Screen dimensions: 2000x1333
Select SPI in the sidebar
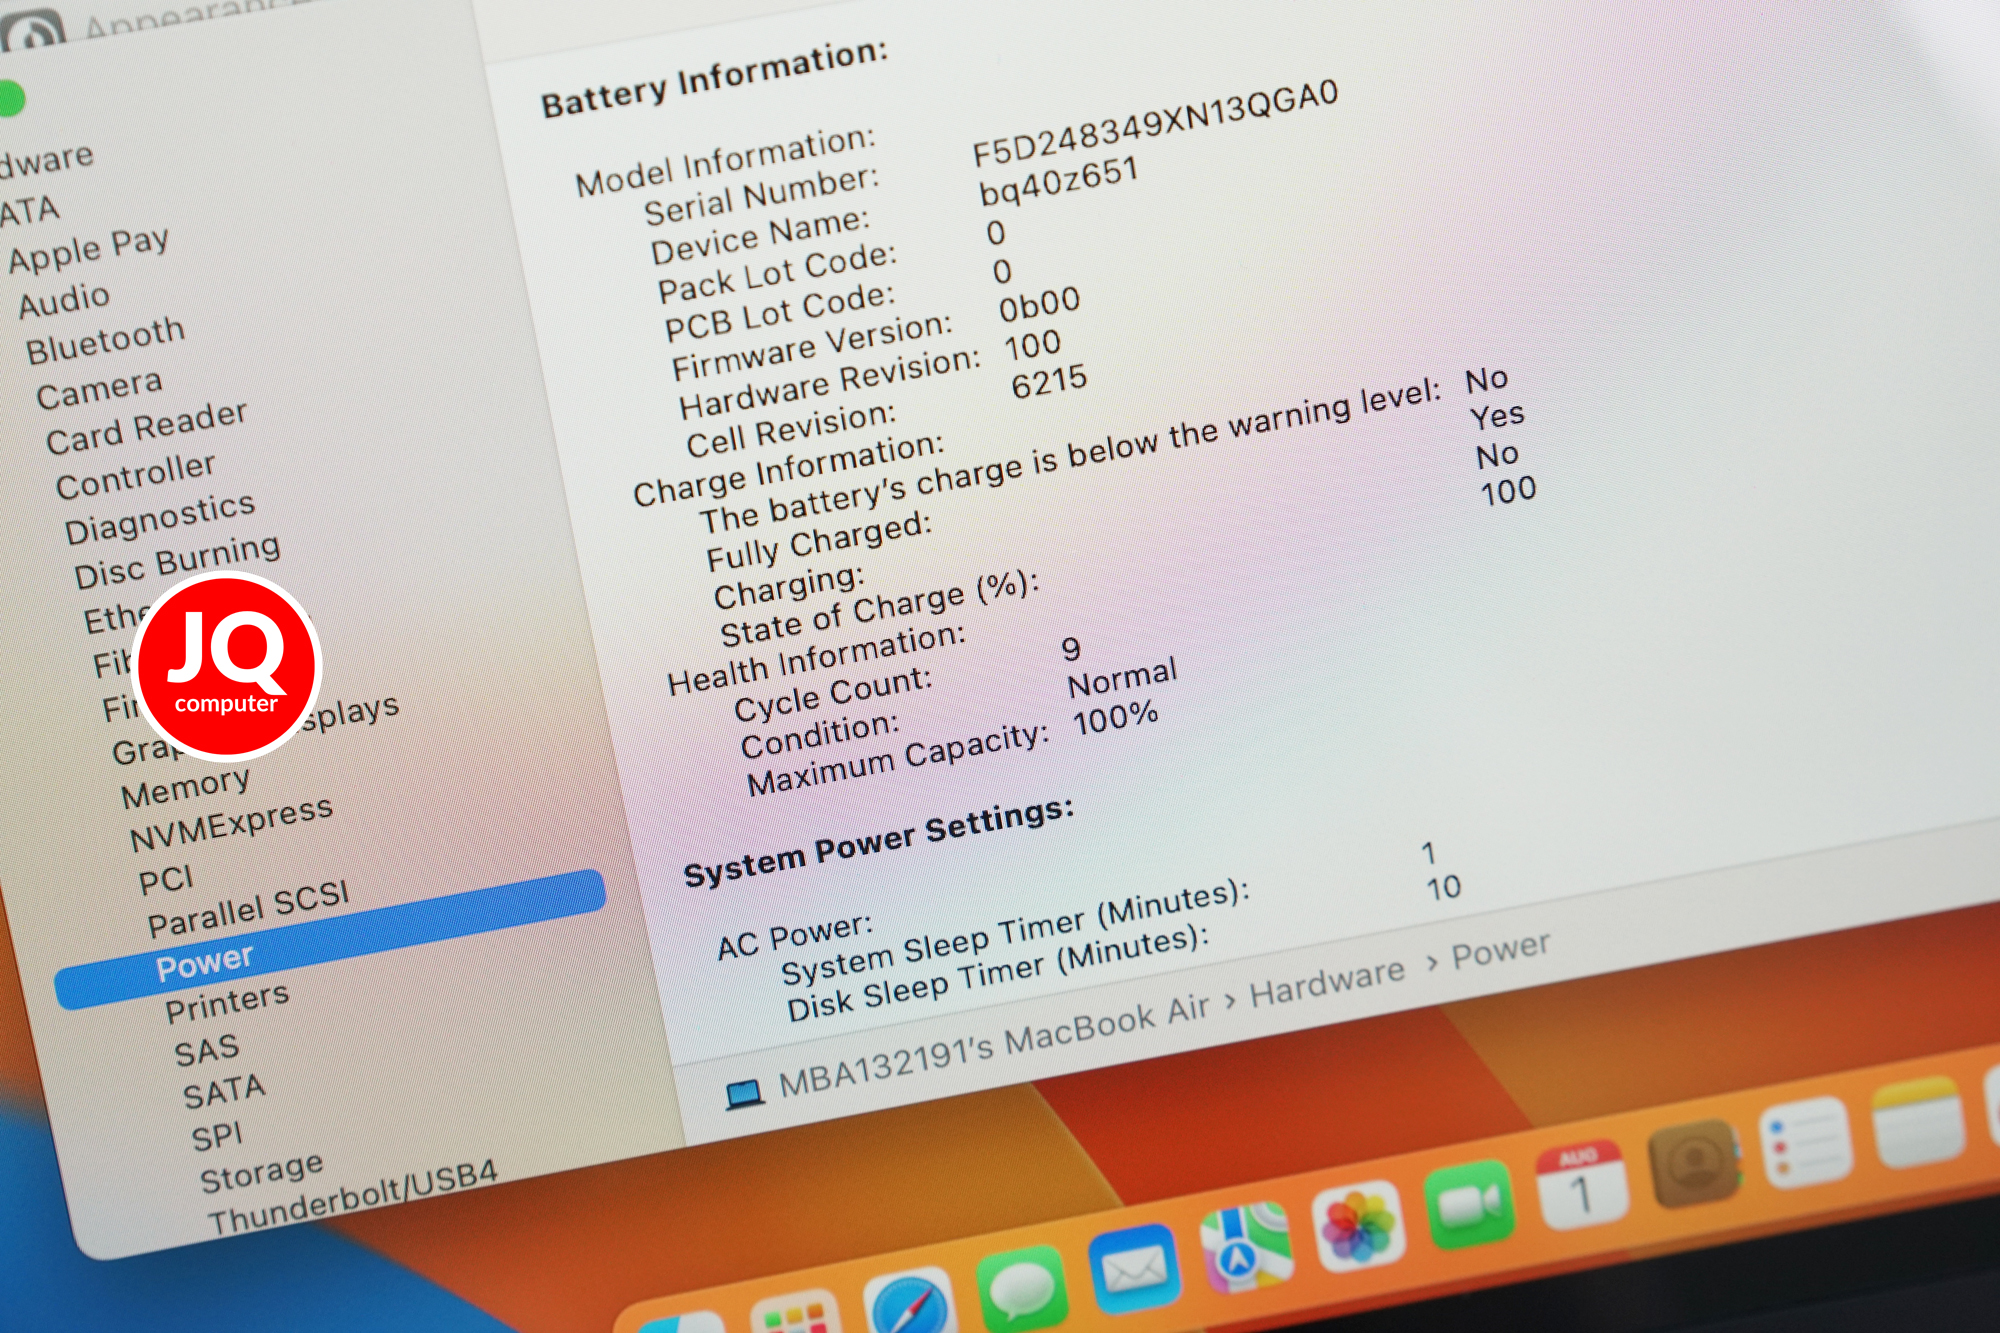[217, 1138]
